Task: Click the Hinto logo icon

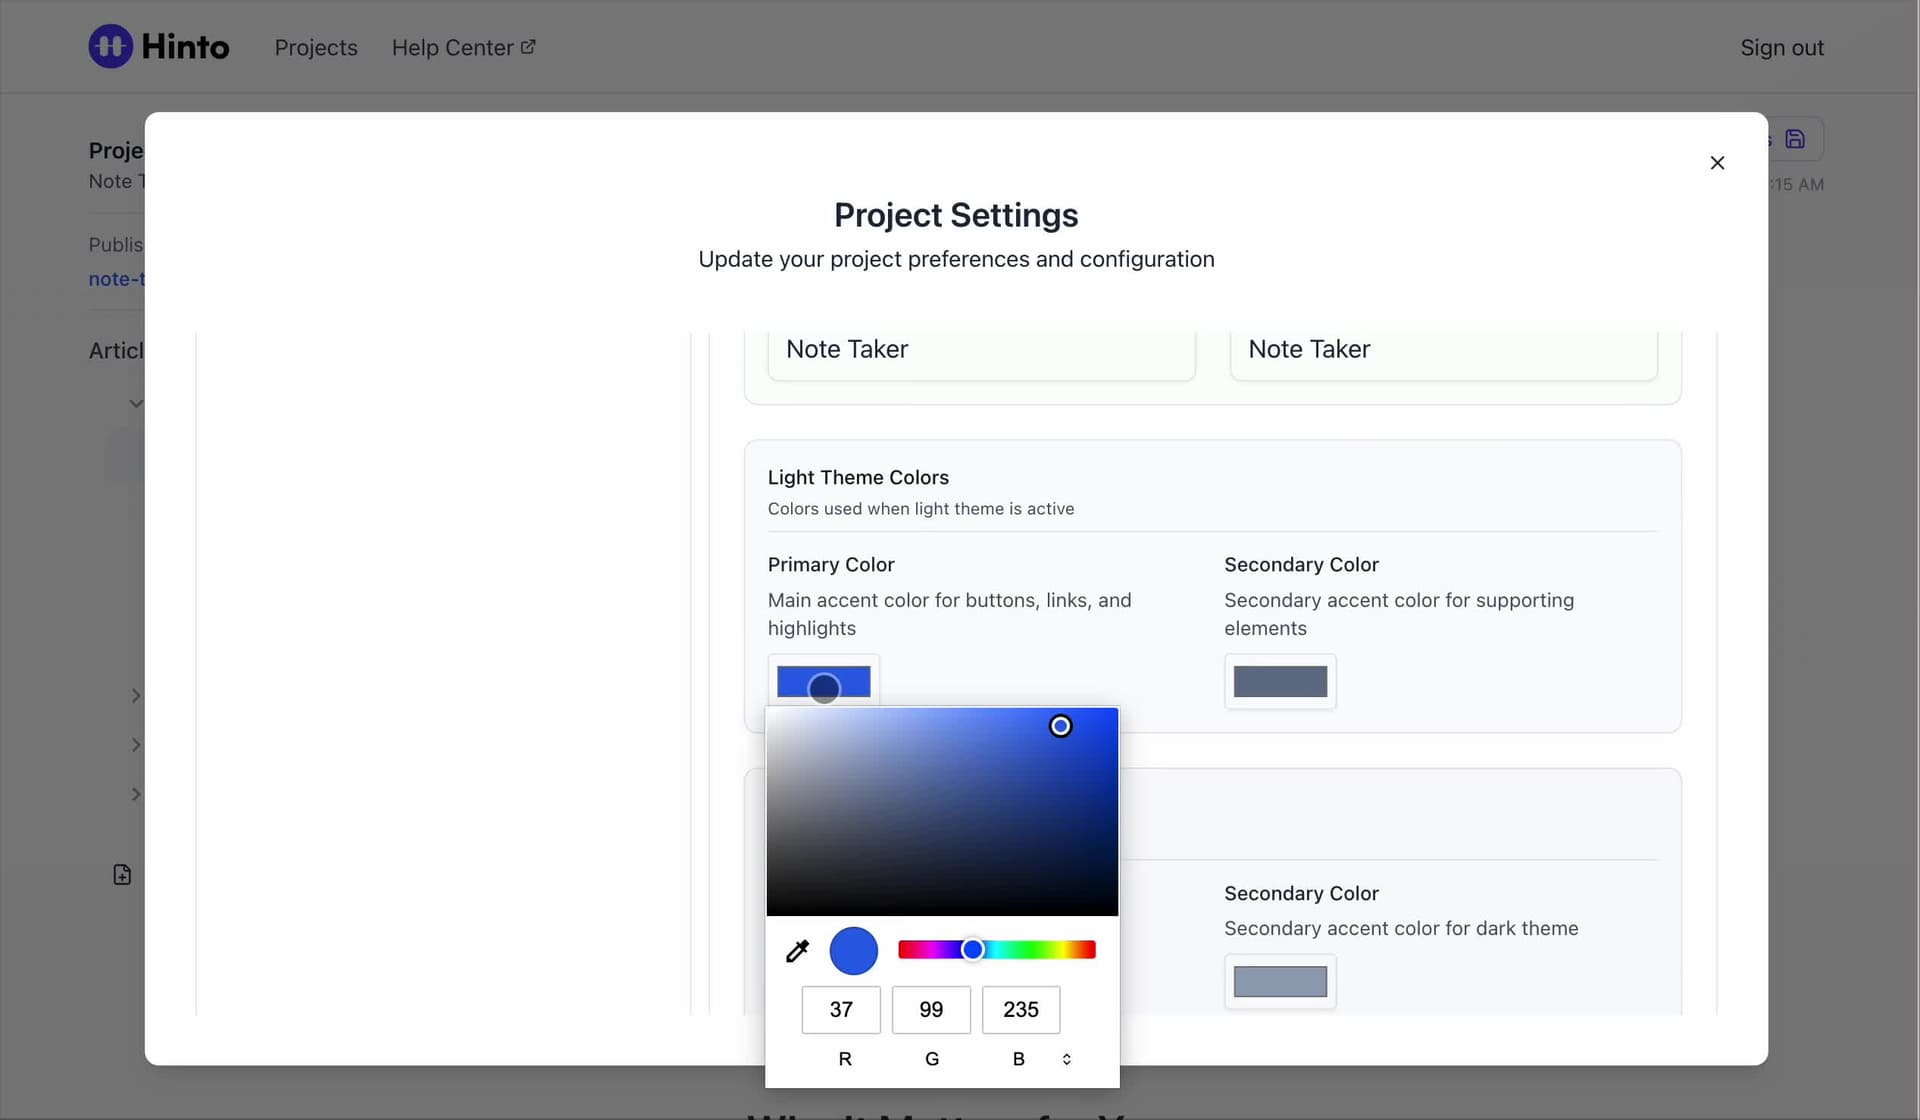Action: point(110,46)
